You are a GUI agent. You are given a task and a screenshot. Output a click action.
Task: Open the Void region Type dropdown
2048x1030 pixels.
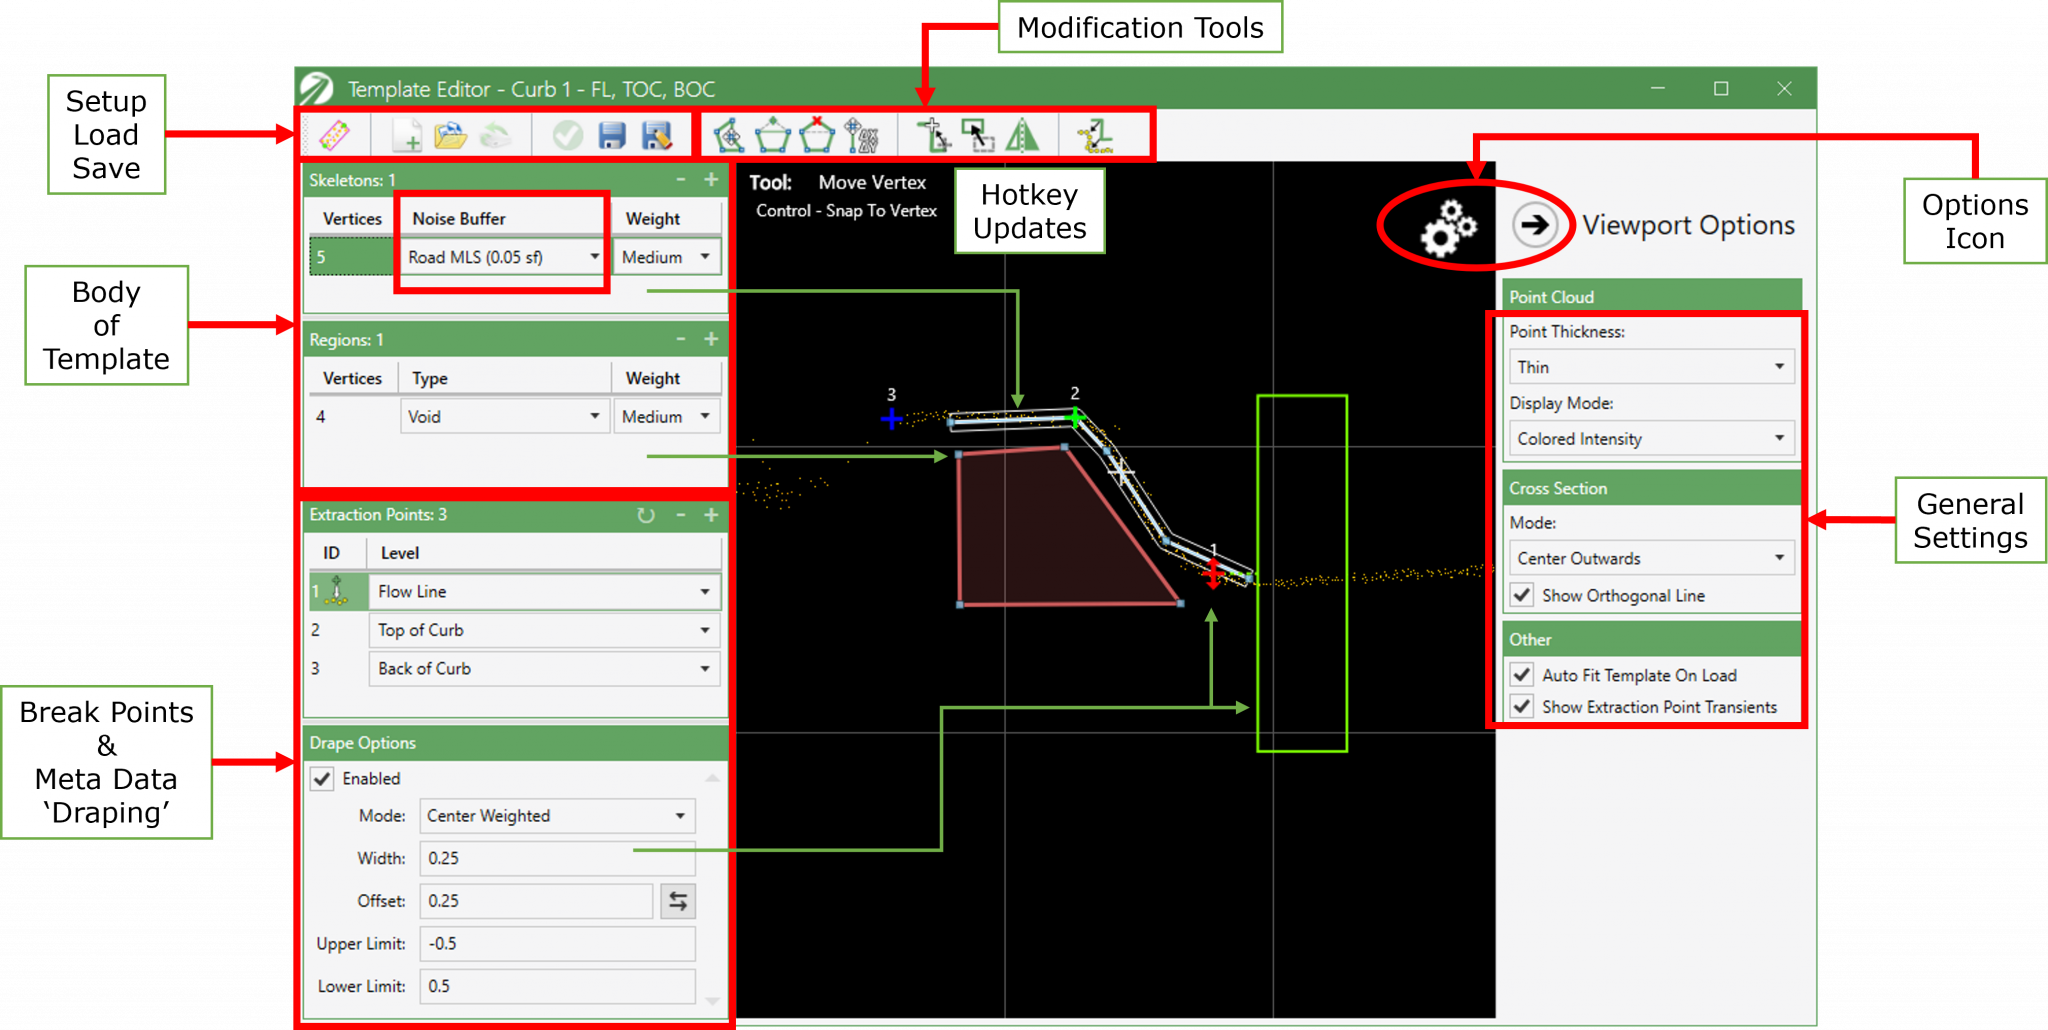(596, 416)
